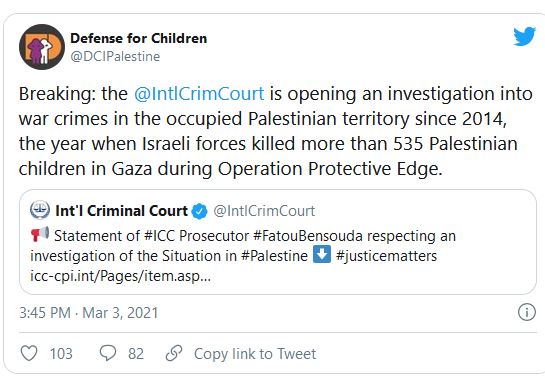Image resolution: width=545 pixels, height=381 pixels.
Task: Click the Defense for Children display name
Action: coord(139,38)
